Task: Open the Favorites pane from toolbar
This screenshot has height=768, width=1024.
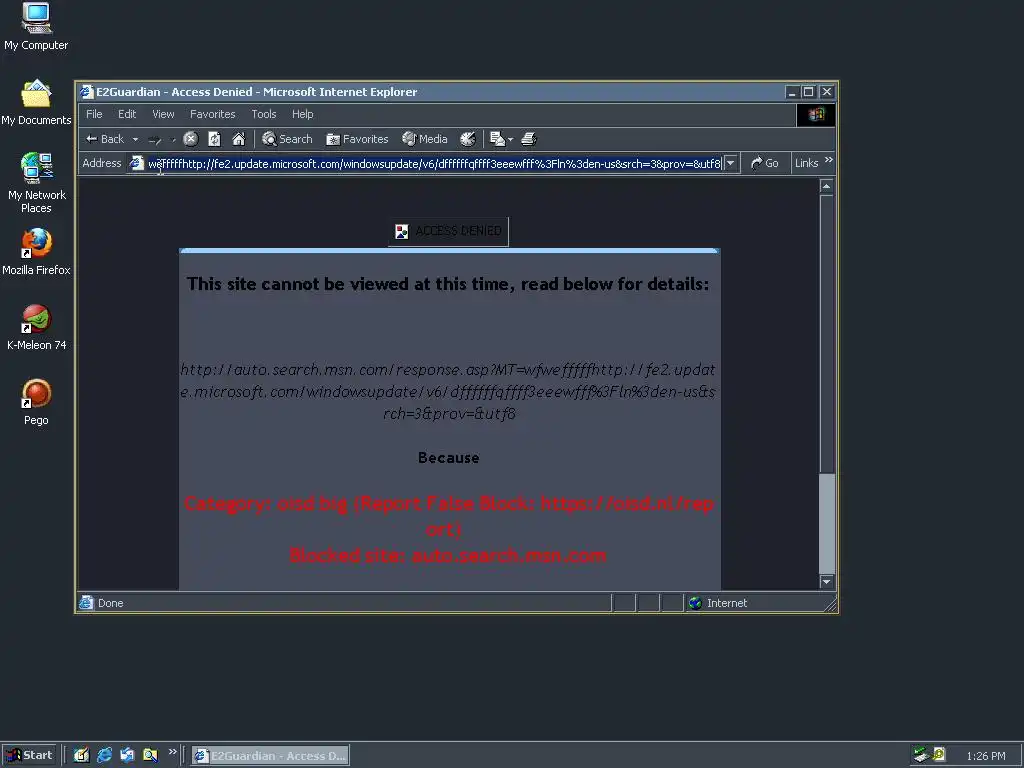Action: tap(357, 139)
